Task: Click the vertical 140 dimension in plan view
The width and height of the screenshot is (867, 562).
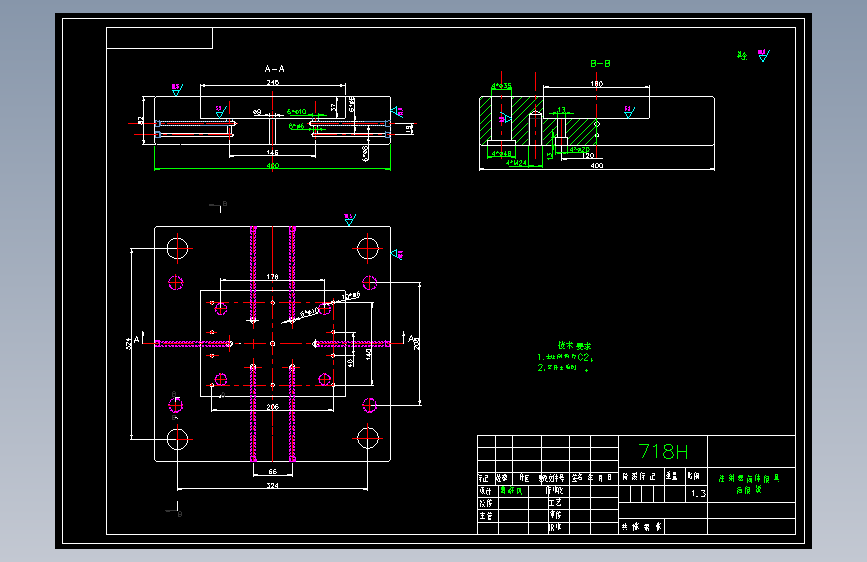Action: pos(368,353)
